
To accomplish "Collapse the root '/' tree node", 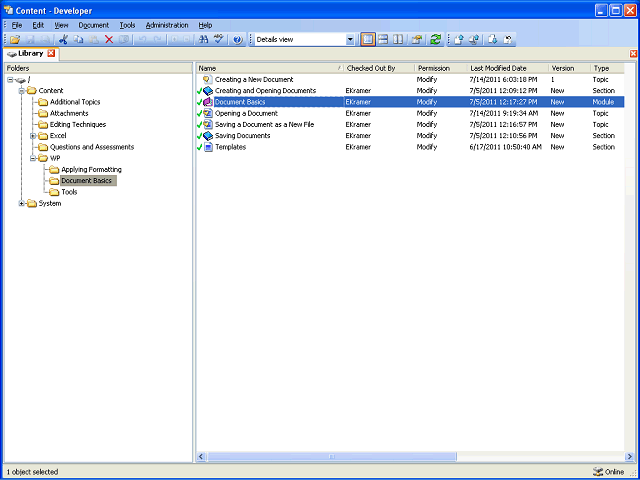I will (x=10, y=80).
